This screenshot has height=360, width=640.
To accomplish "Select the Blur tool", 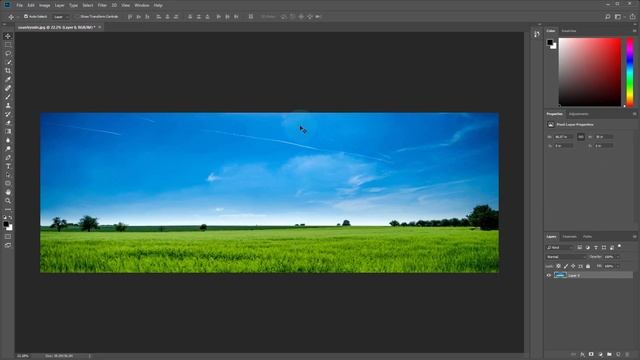I will [x=8, y=140].
